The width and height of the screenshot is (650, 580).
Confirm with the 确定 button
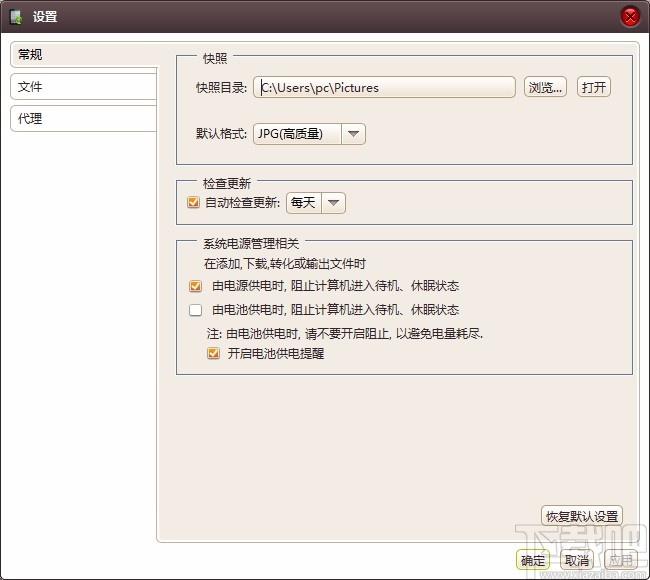coord(533,561)
